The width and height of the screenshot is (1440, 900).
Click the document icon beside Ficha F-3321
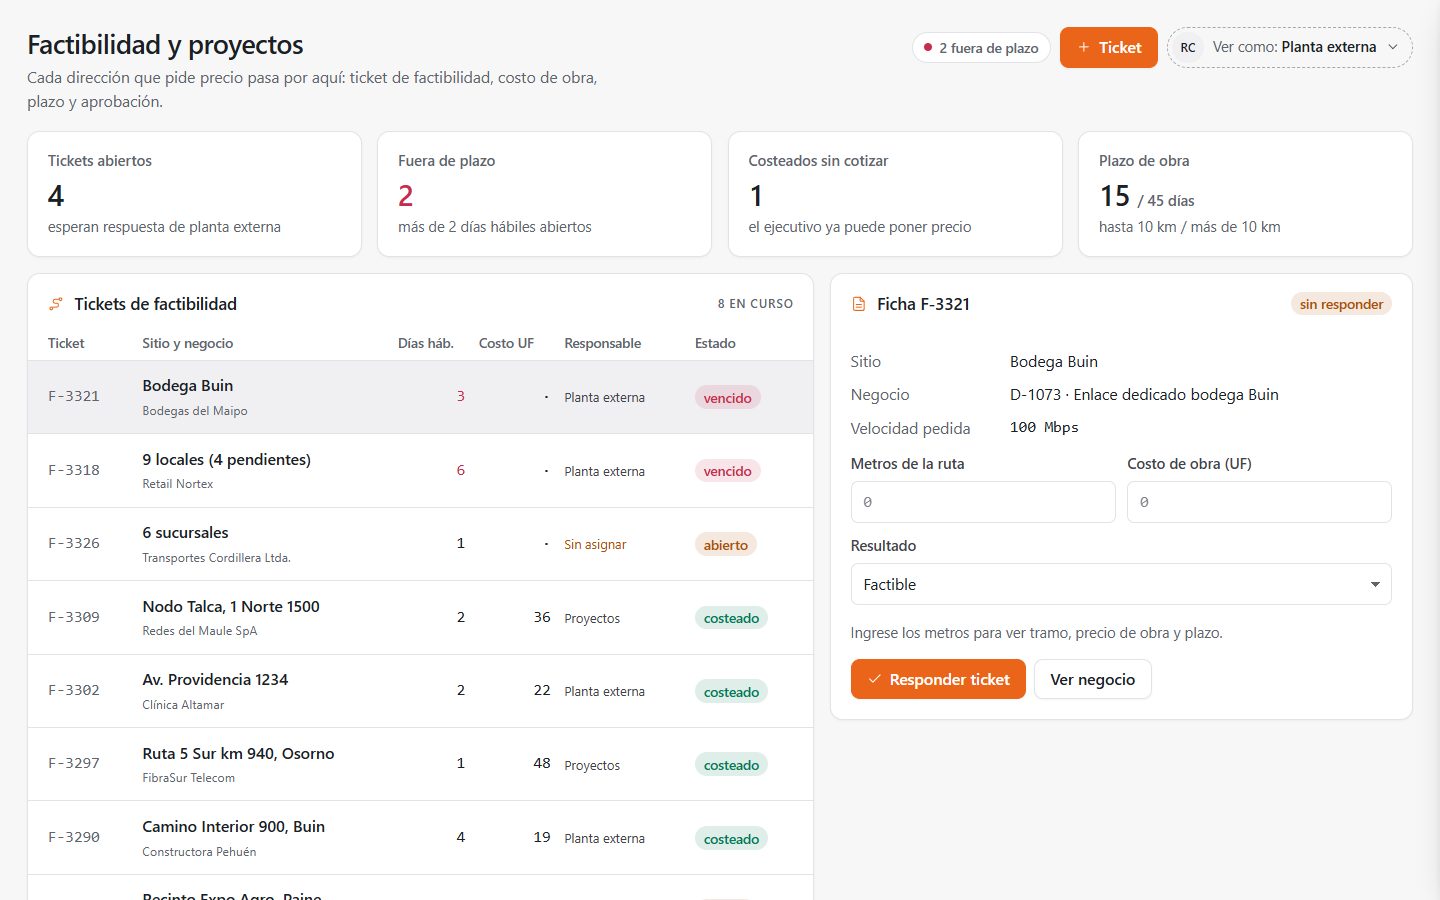(858, 304)
